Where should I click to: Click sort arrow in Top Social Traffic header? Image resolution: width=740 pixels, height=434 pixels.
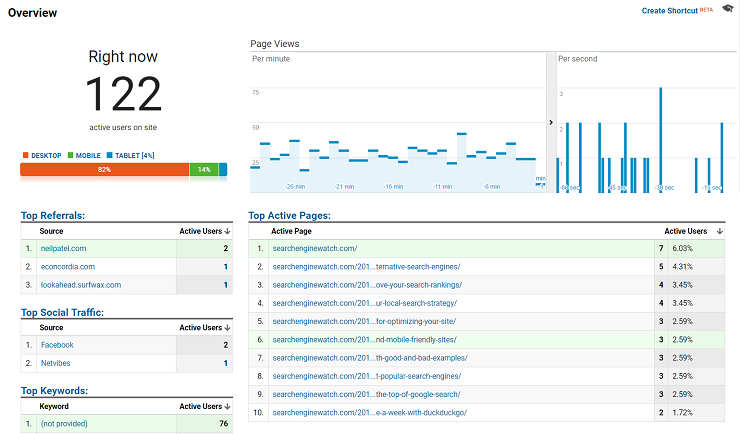pos(228,327)
